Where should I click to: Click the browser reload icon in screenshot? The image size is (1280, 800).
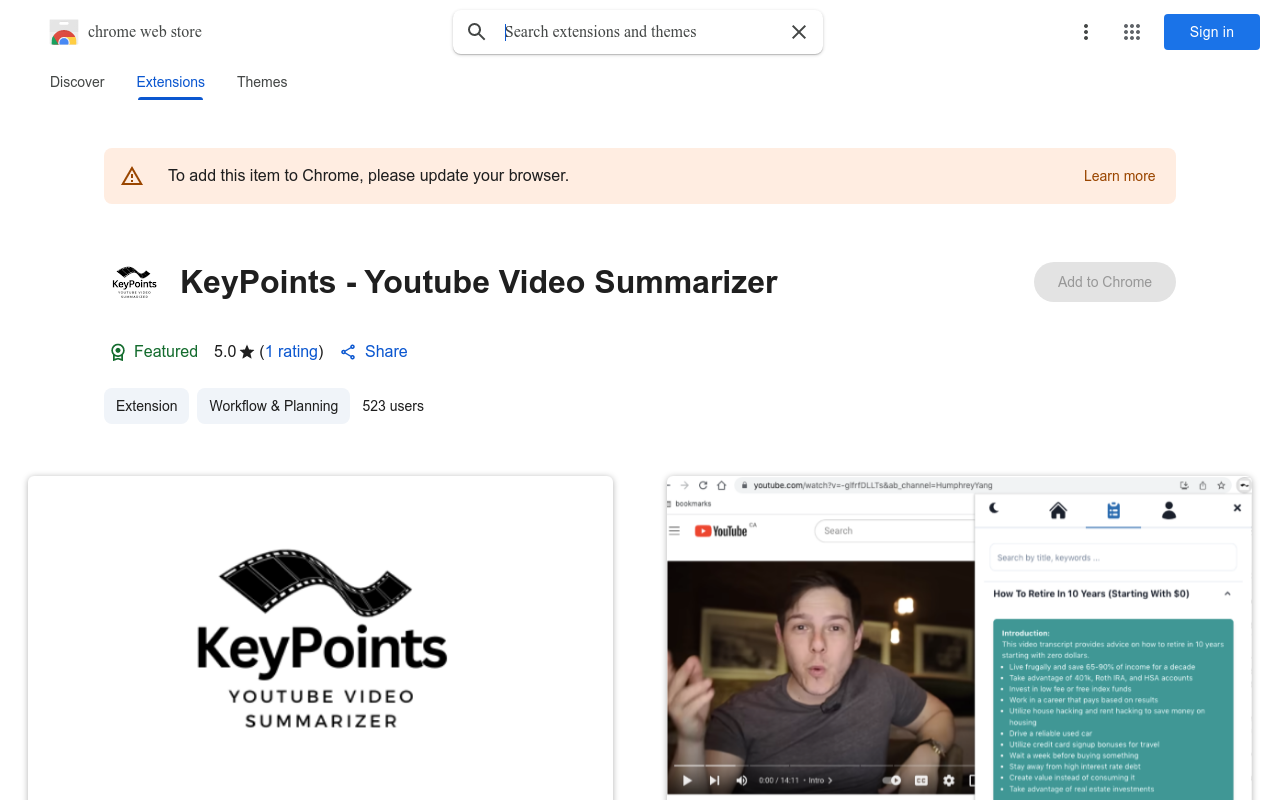703,485
